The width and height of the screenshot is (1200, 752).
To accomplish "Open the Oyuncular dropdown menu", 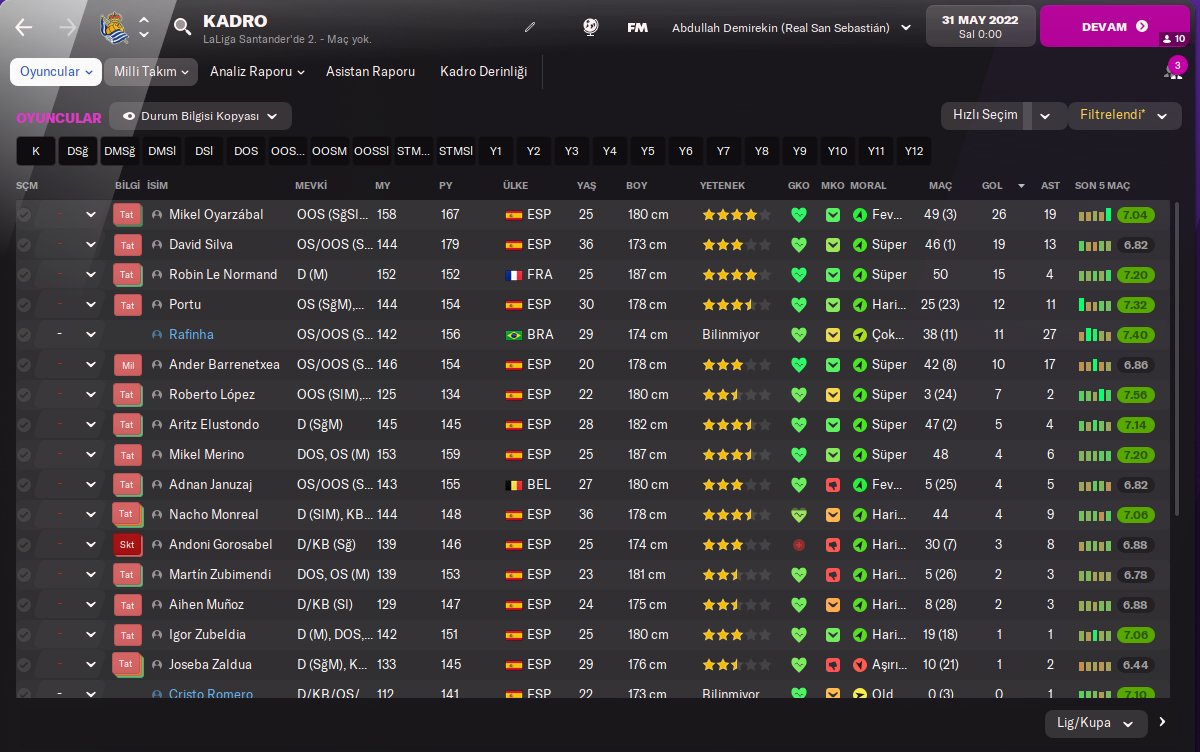I will (x=57, y=72).
